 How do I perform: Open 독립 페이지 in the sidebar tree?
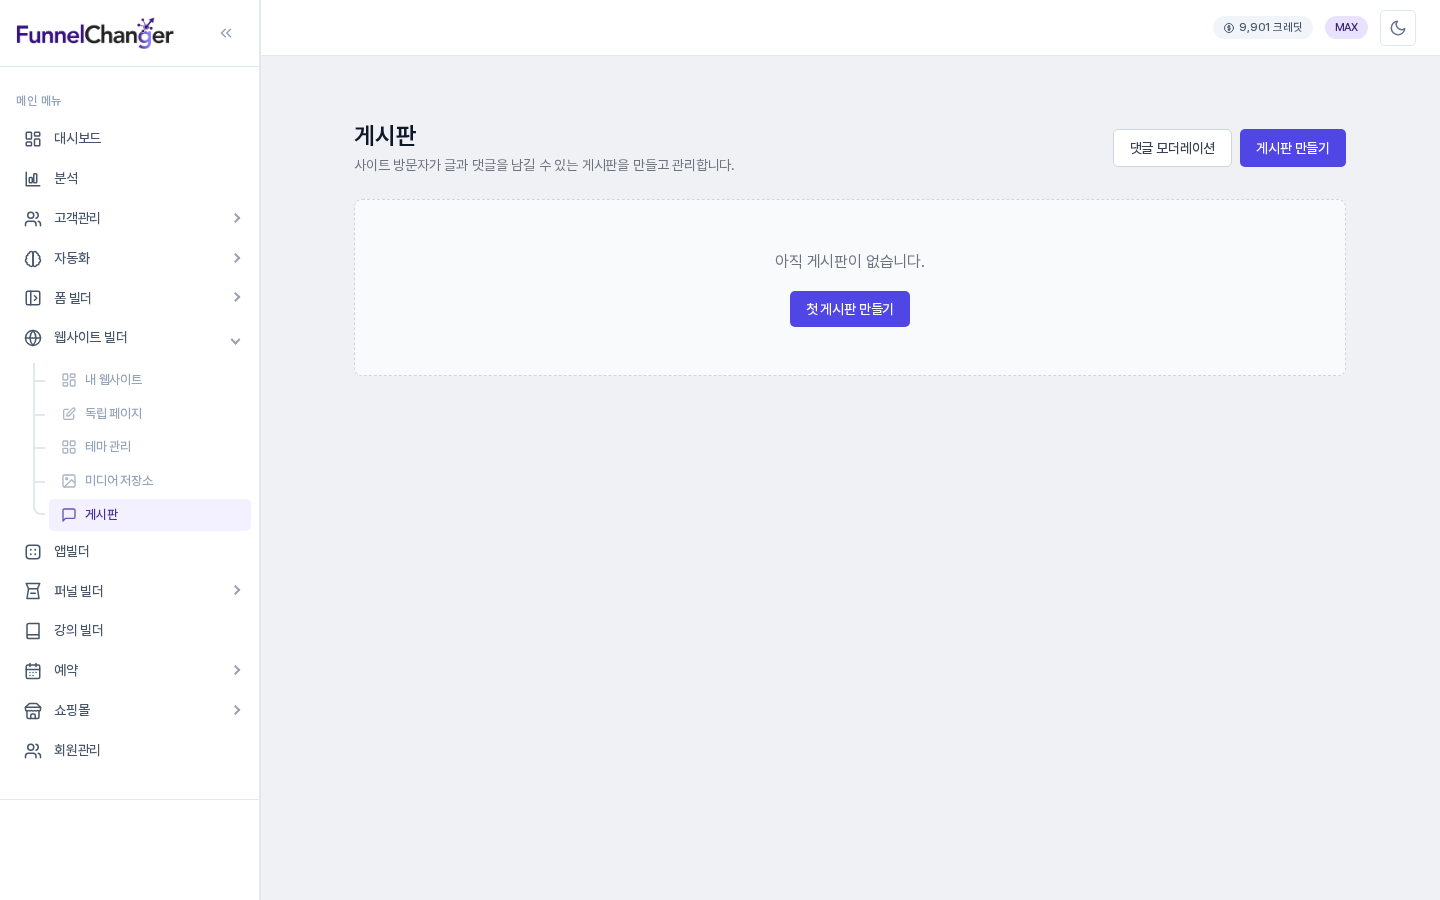(150, 414)
